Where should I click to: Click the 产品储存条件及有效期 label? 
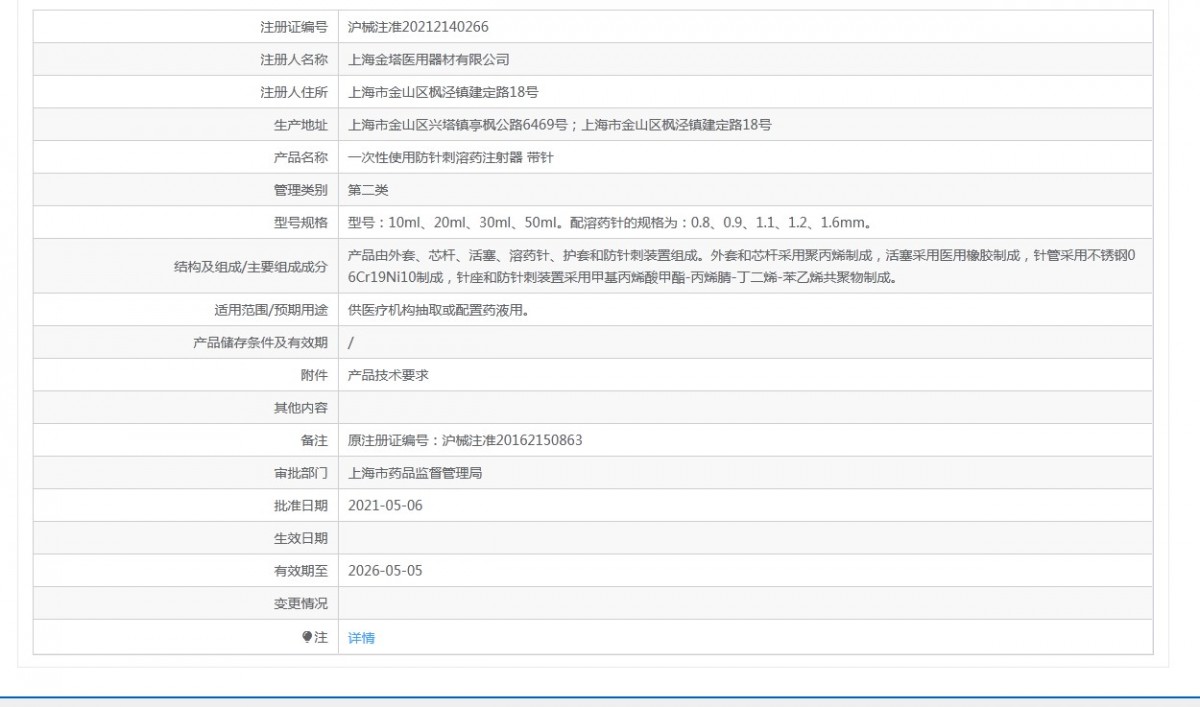coord(260,343)
